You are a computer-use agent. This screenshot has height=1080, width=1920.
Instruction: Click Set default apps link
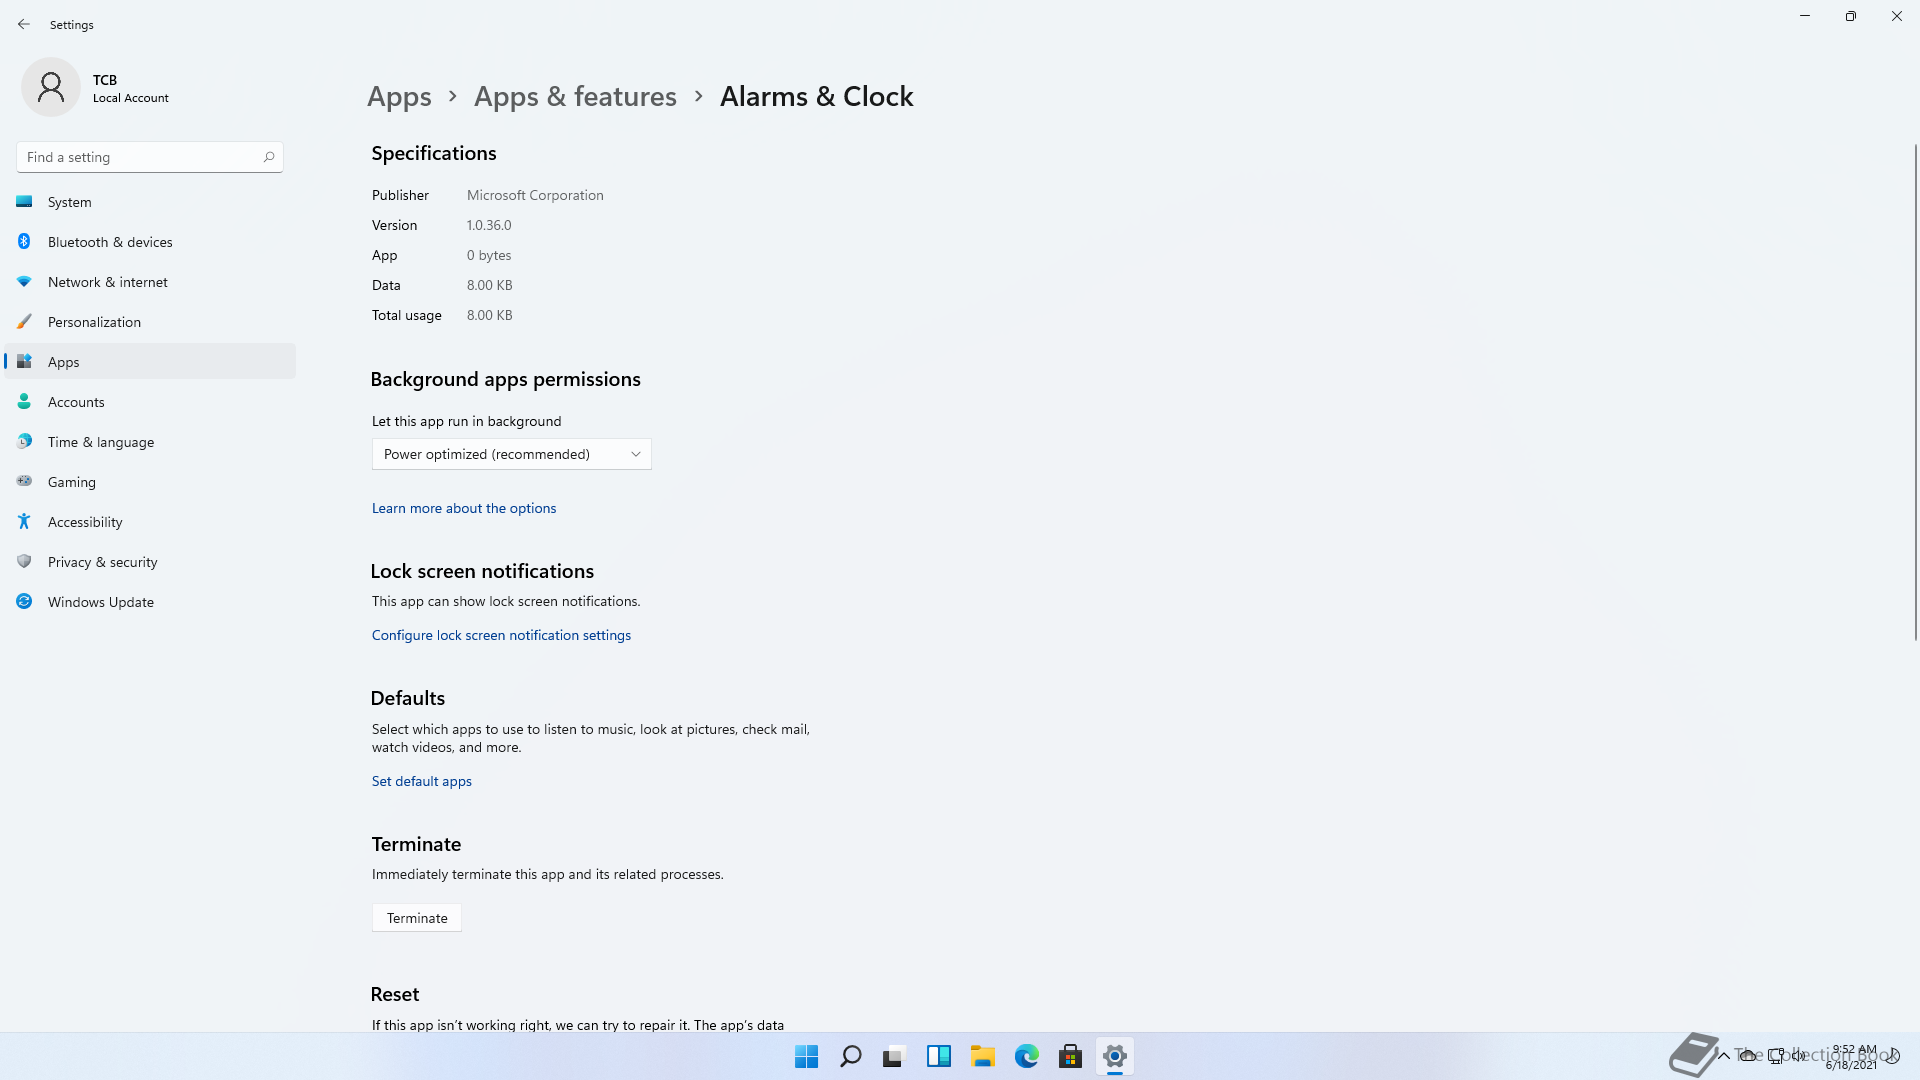click(x=422, y=781)
